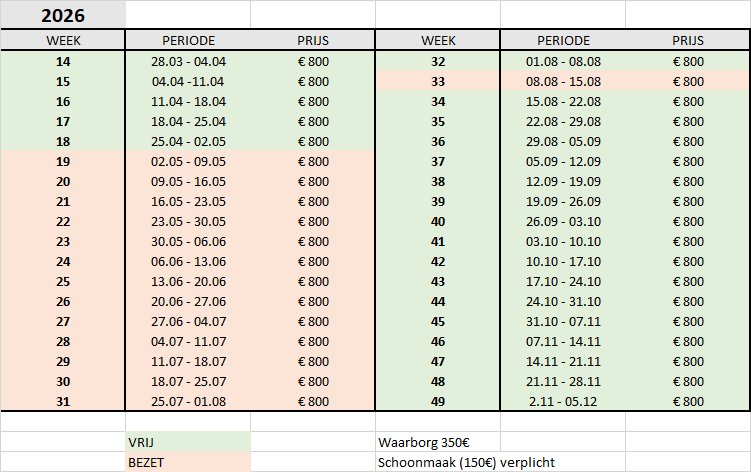The width and height of the screenshot is (751, 472).
Task: Click period cell 2.11 - 05.12
Action: click(x=563, y=401)
